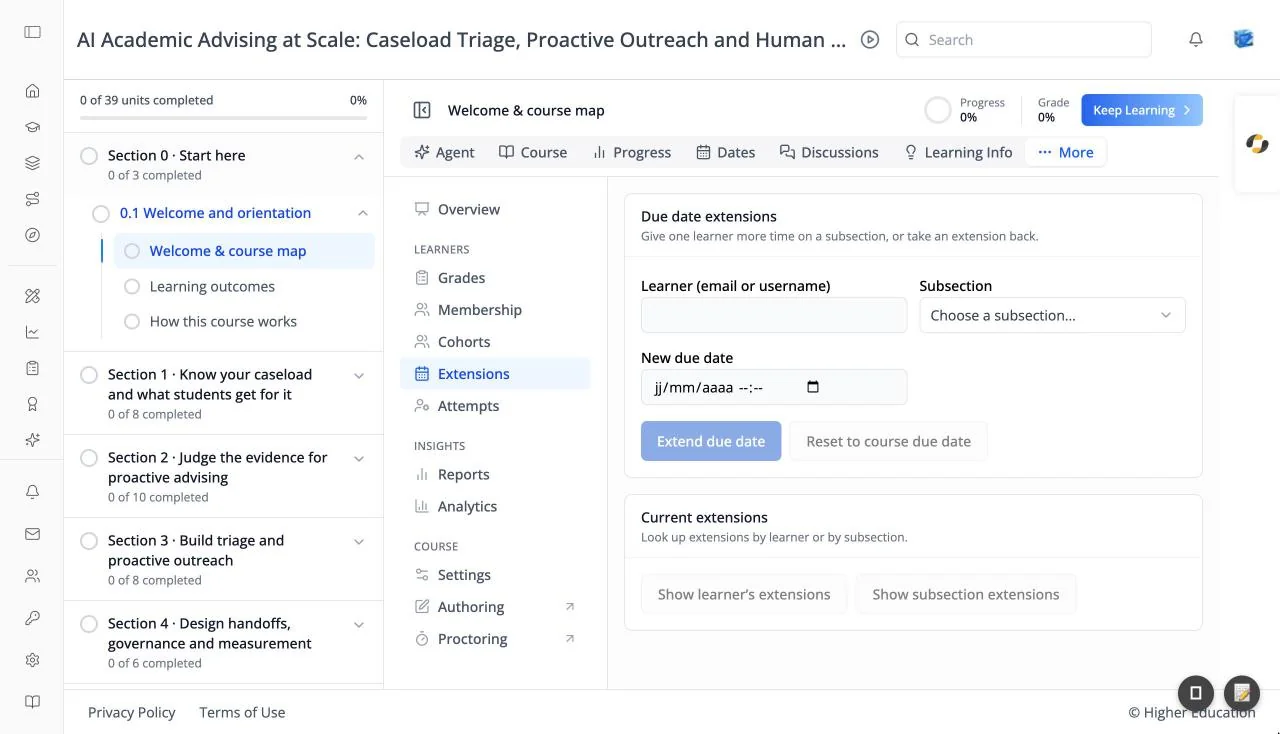Click Show learner's extensions button

tap(744, 594)
